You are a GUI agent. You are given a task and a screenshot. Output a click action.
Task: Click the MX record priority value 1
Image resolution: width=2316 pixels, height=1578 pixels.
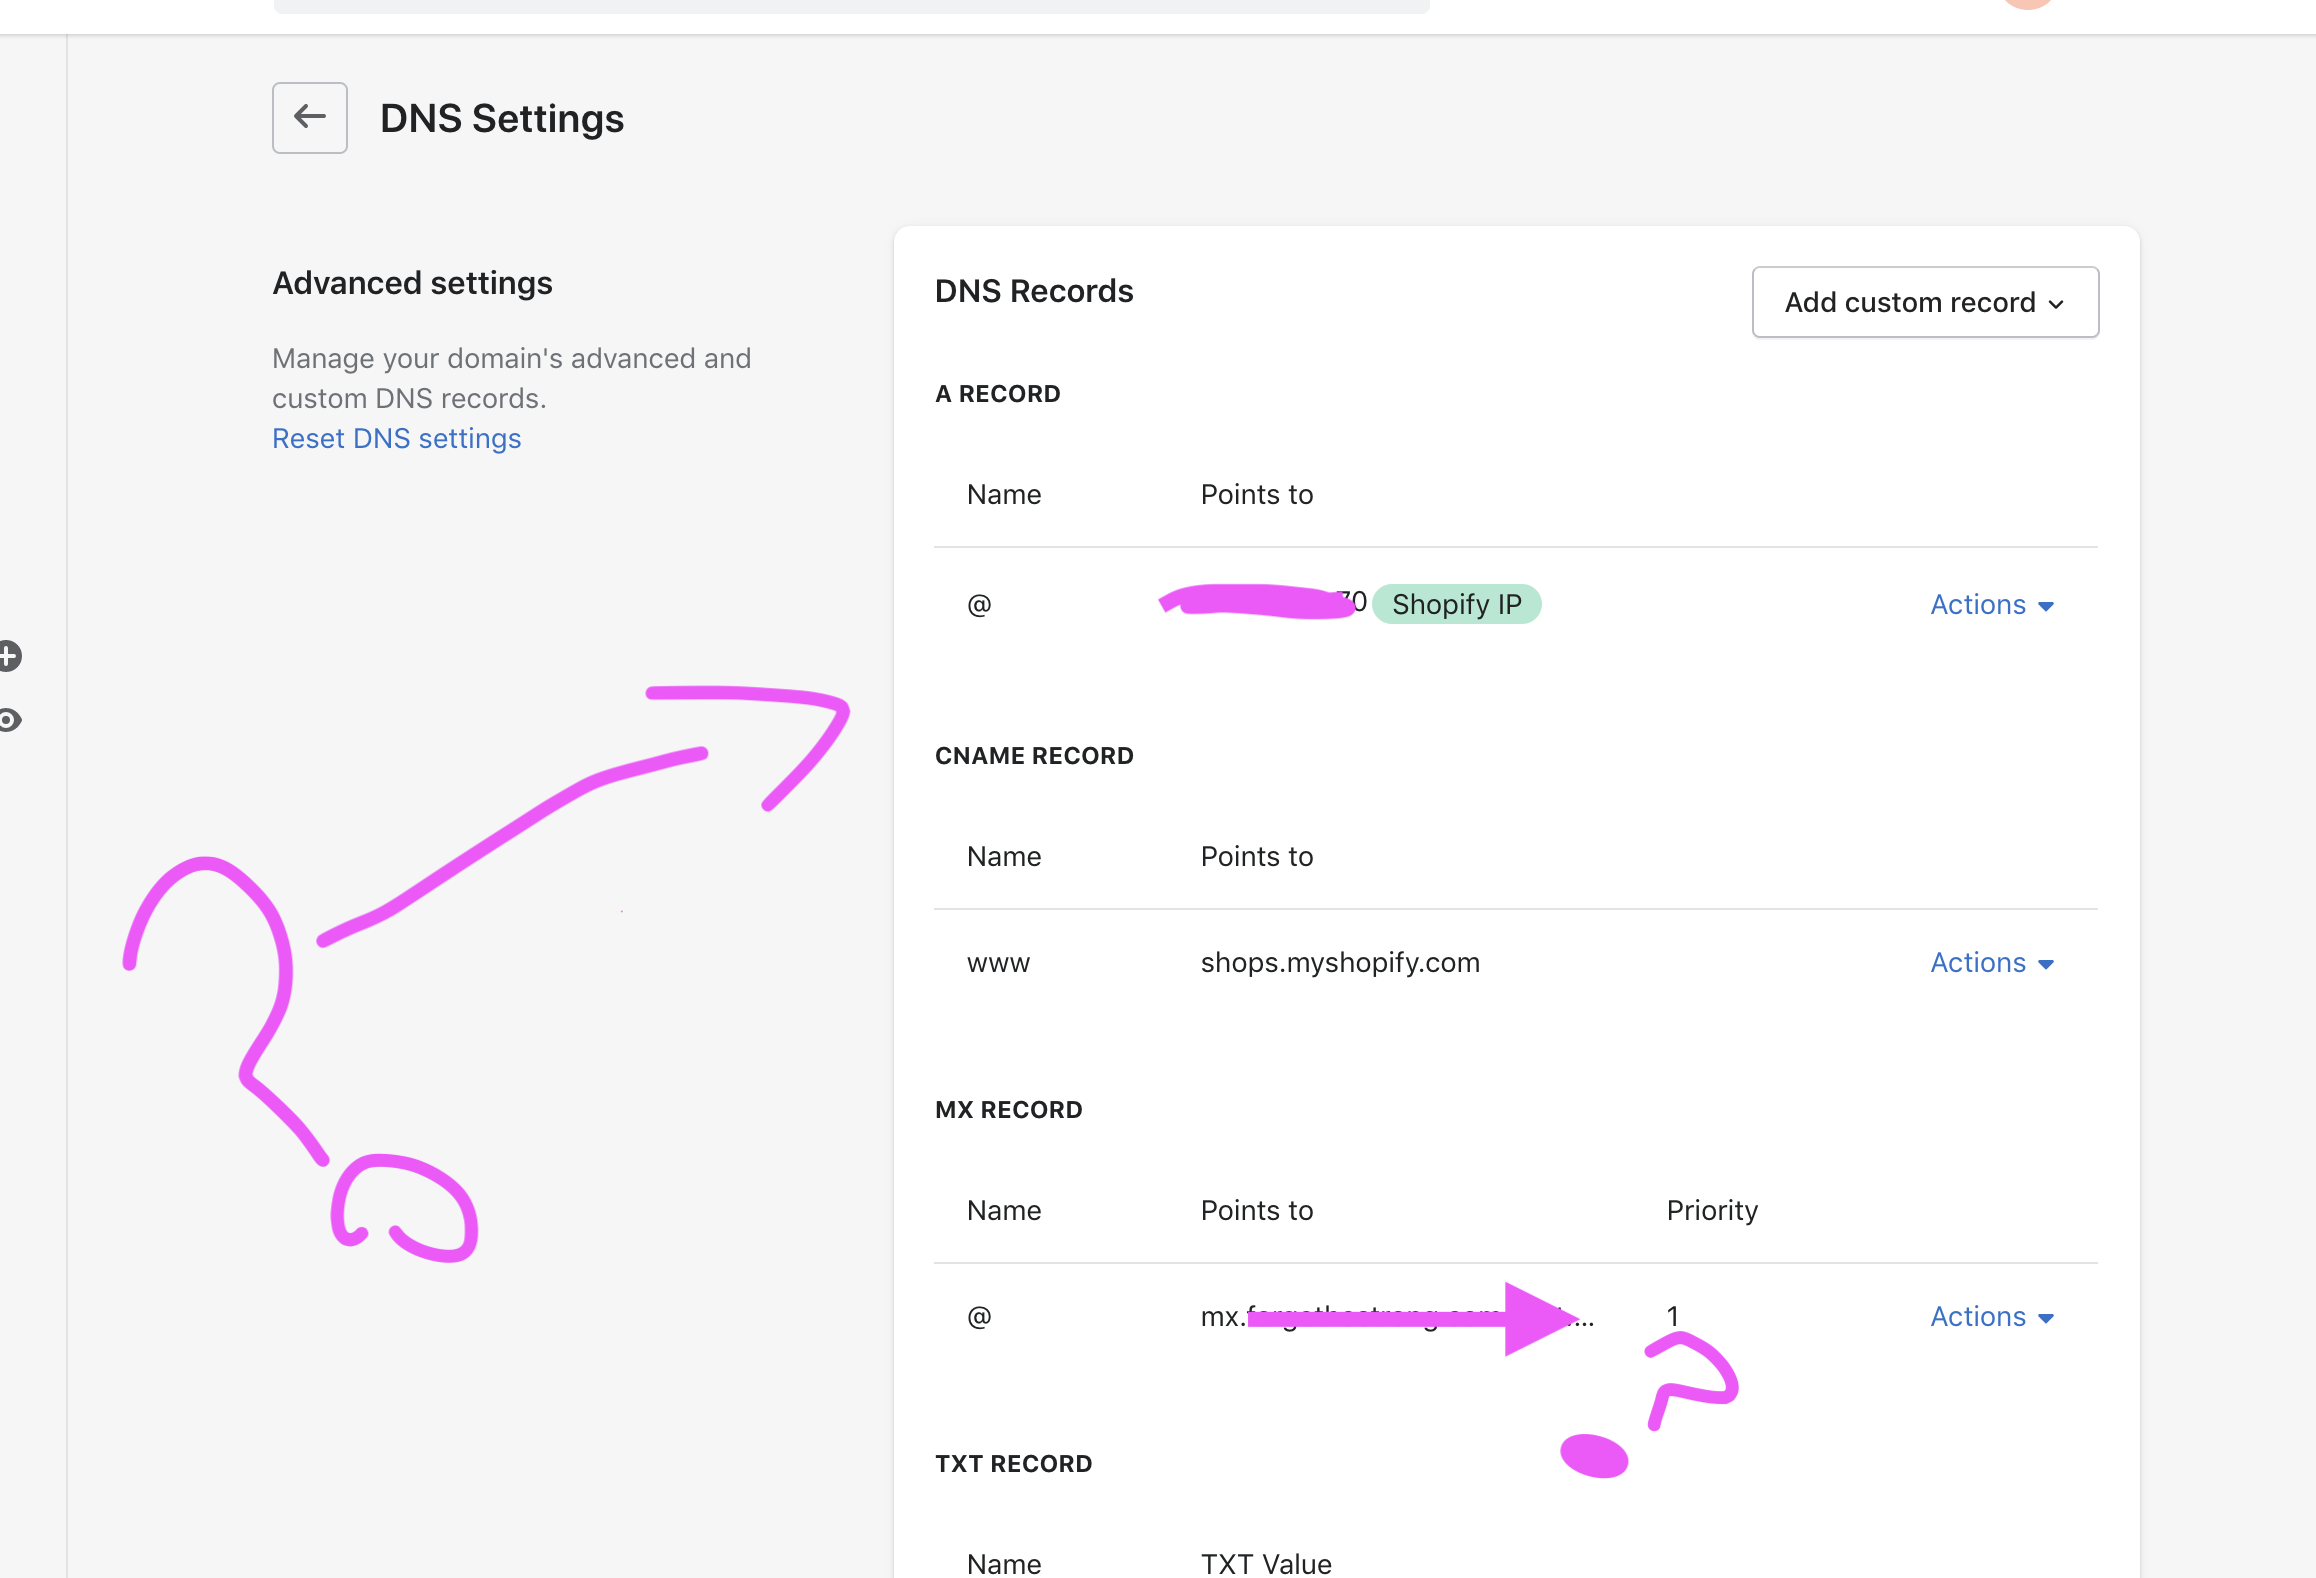coord(1672,1316)
